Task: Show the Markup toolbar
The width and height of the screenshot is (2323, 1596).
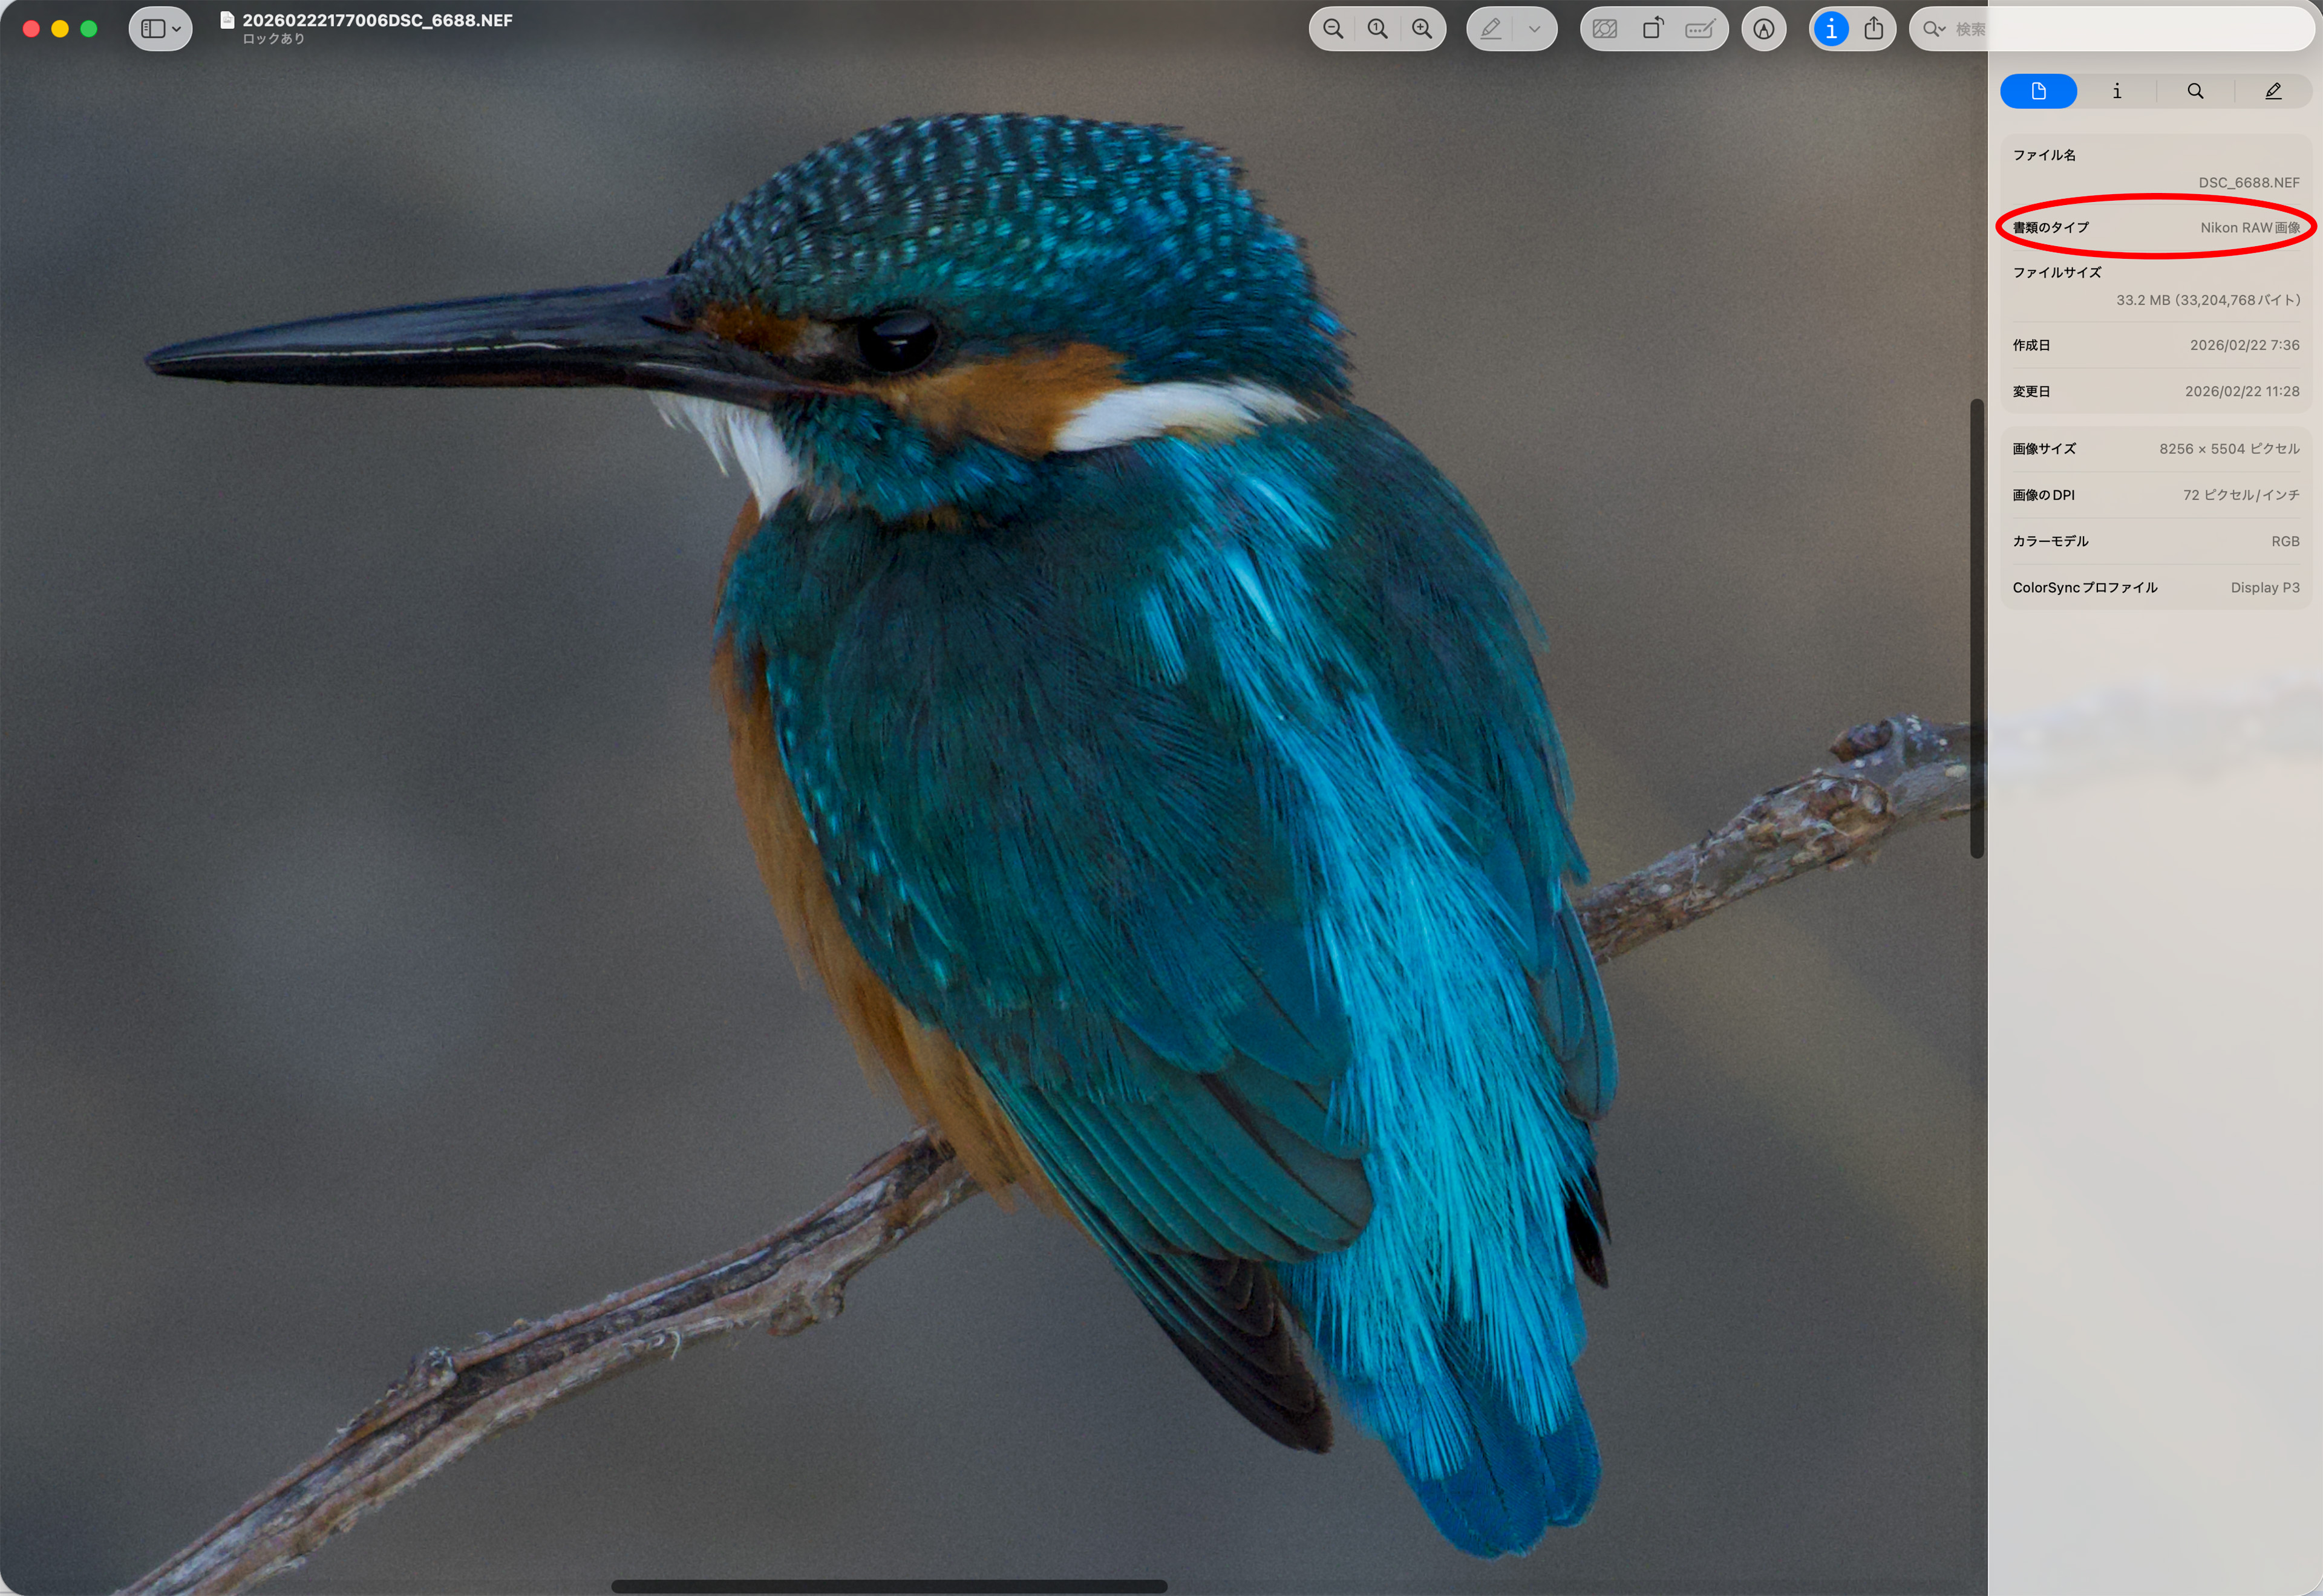Action: tap(1764, 29)
